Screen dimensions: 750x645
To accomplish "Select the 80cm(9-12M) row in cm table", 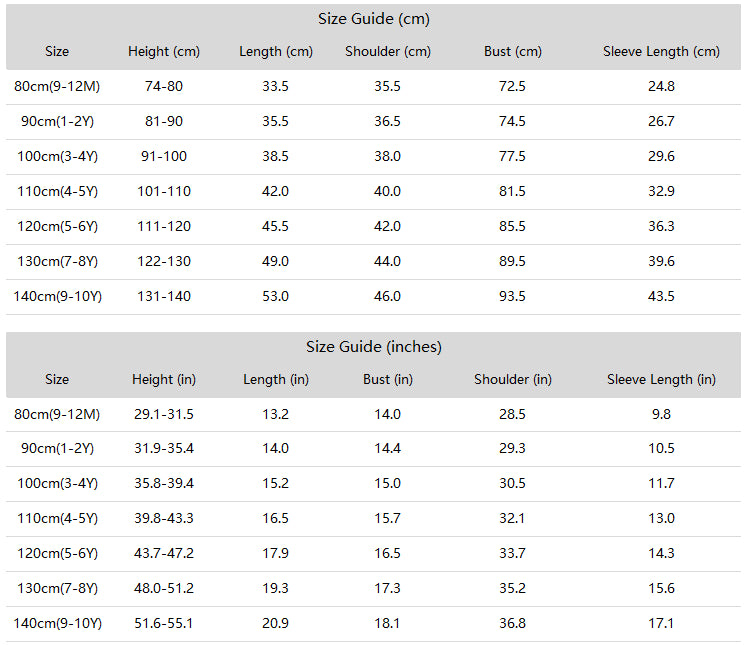I will 373,87.
